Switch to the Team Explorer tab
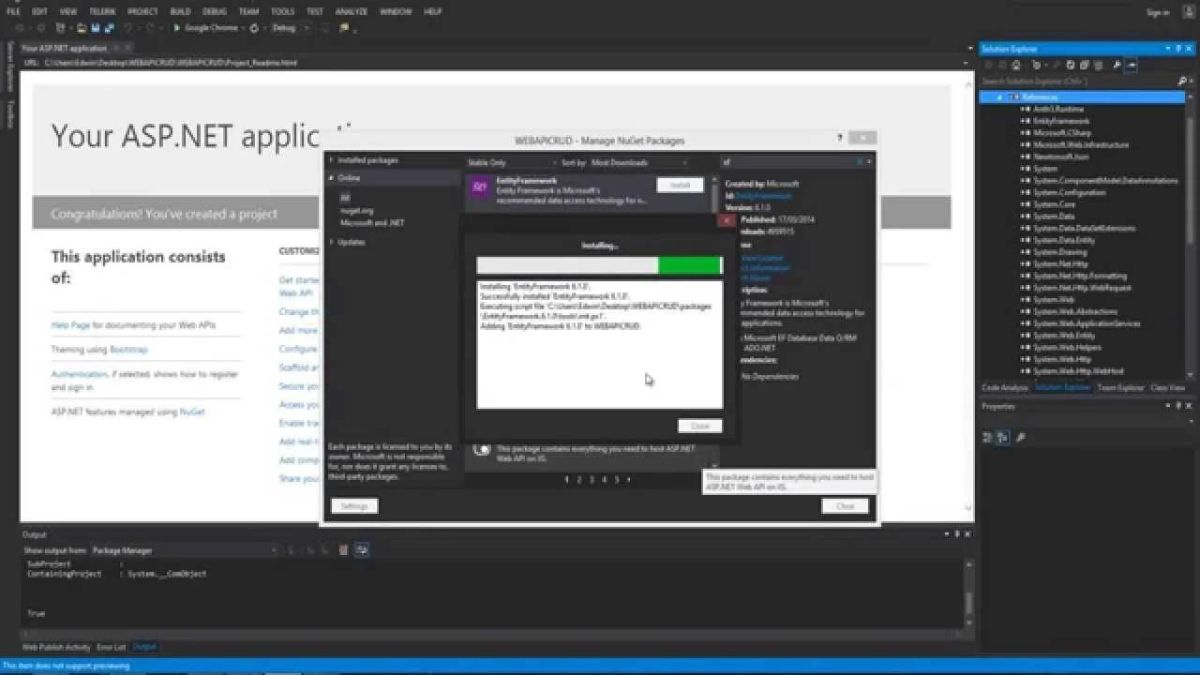 point(1120,387)
